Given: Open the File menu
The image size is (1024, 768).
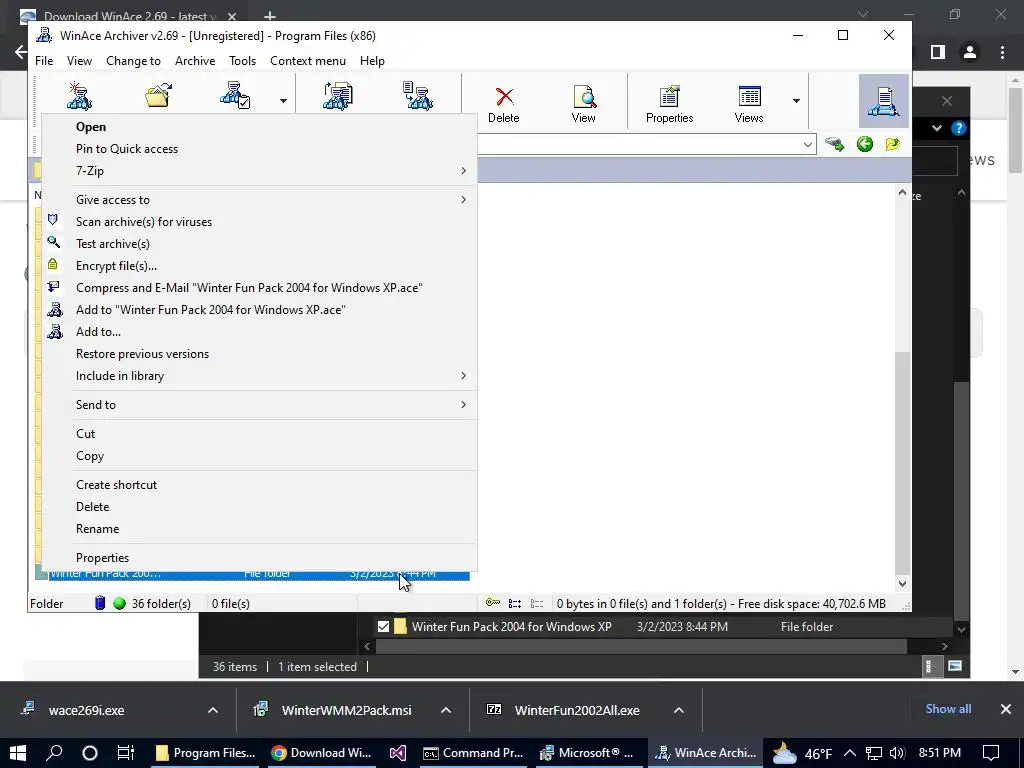Looking at the screenshot, I should [44, 61].
